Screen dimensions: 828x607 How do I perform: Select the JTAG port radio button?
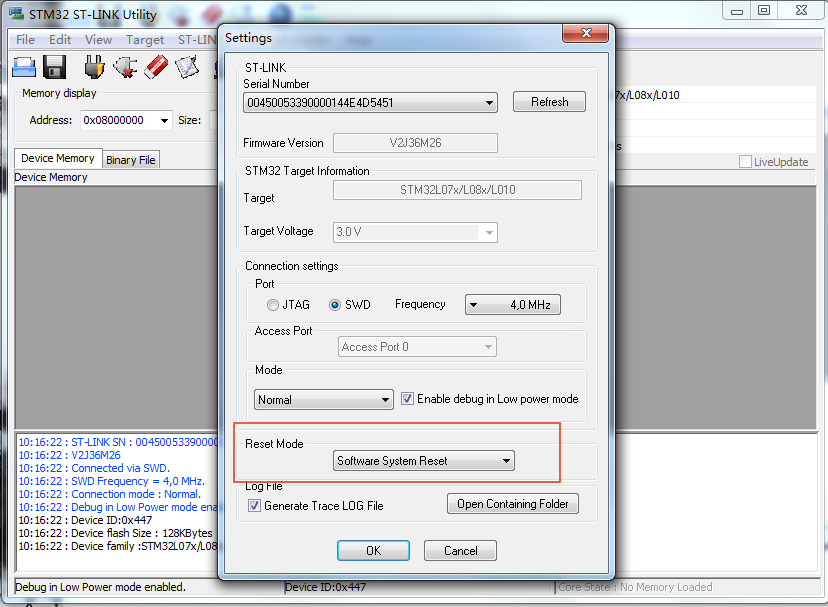click(273, 305)
